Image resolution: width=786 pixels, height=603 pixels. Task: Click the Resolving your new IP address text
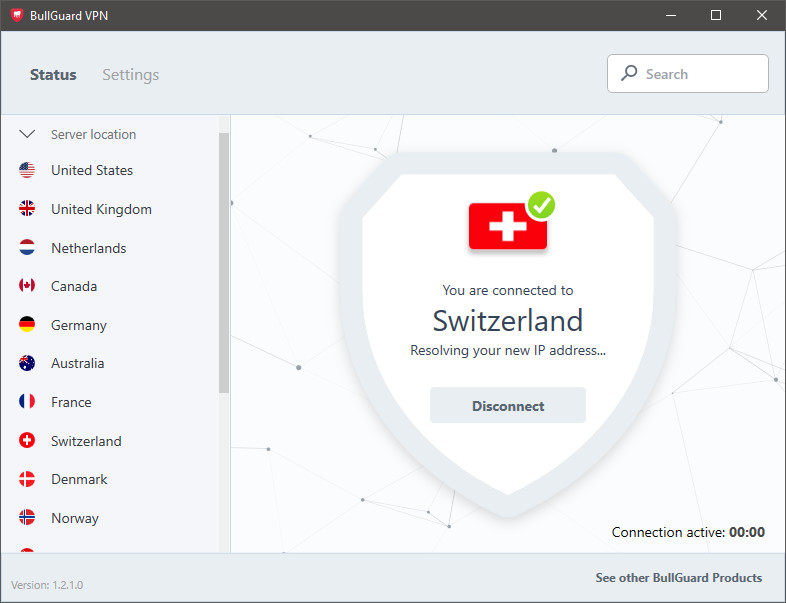coord(508,350)
